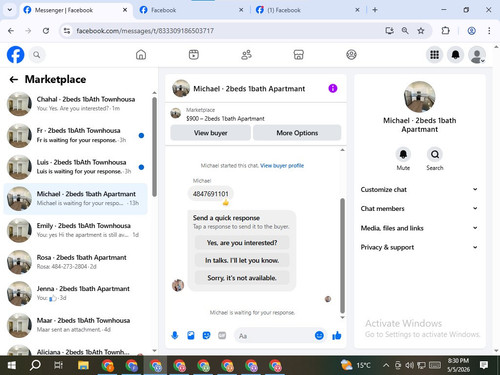Screen dimensions: 500x375
Task: Click Michael's listing thumbnail in chat header
Action: click(x=181, y=88)
